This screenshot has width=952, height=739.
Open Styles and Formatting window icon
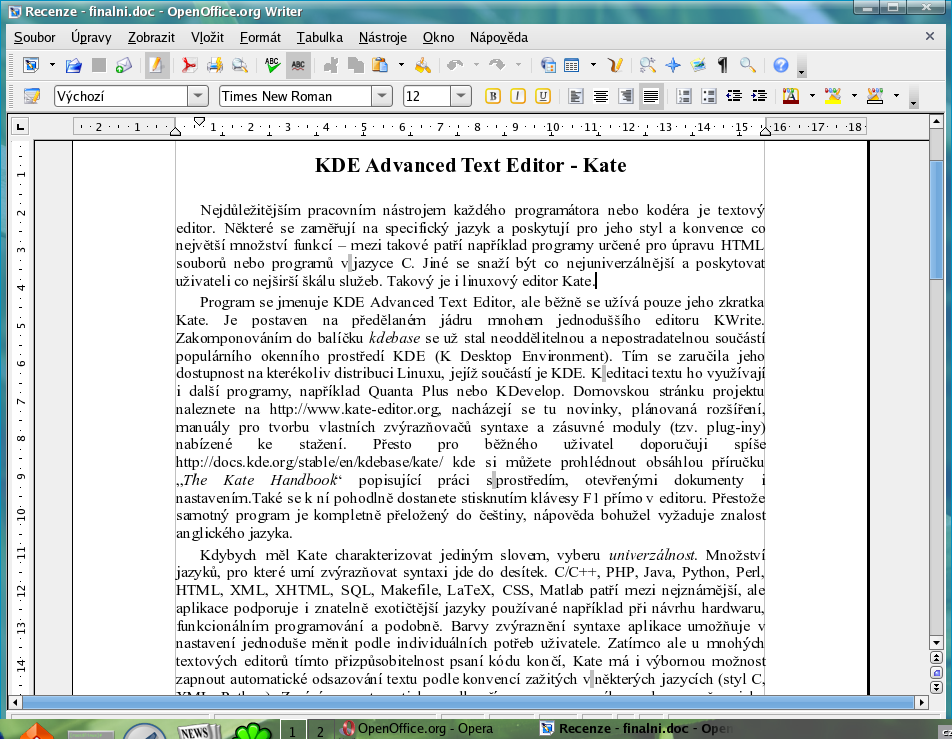[32, 96]
